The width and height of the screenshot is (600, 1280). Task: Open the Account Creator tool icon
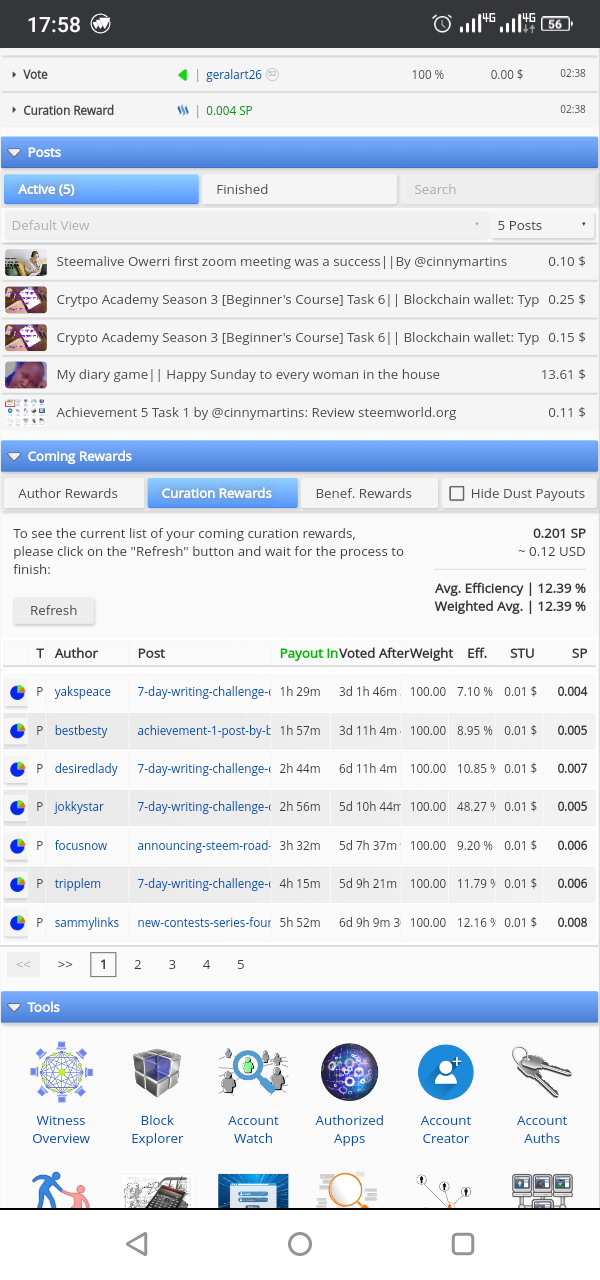coord(446,1073)
